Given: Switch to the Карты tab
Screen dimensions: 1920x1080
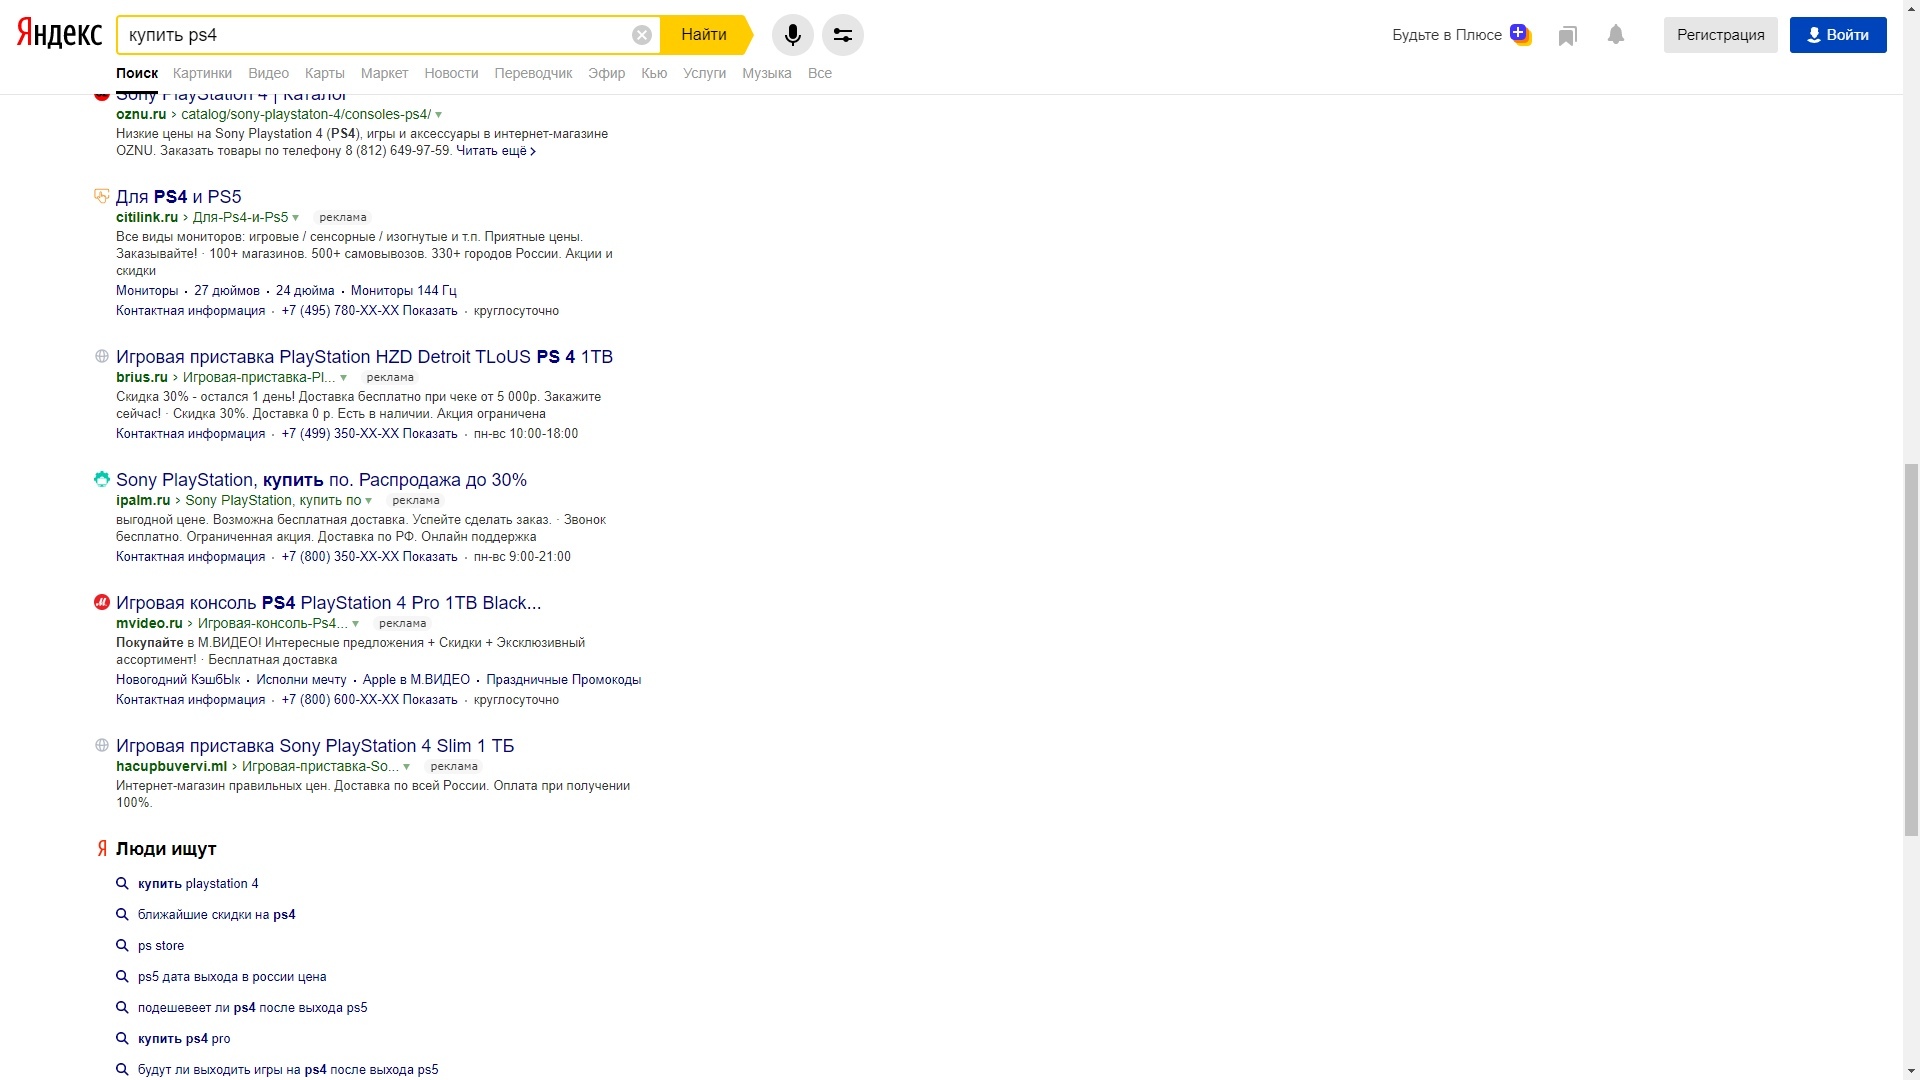Looking at the screenshot, I should (x=324, y=73).
